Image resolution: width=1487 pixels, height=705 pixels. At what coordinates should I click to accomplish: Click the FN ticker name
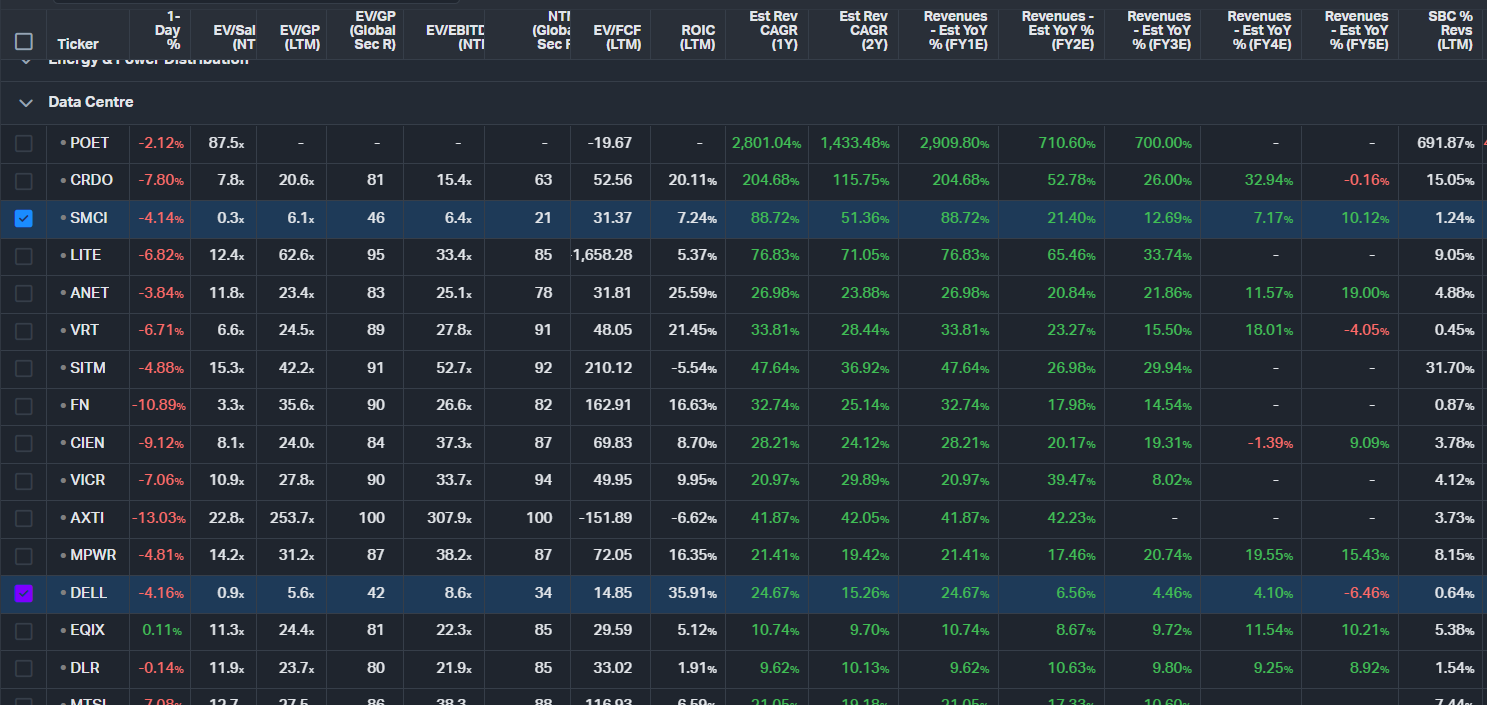pyautogui.click(x=80, y=406)
